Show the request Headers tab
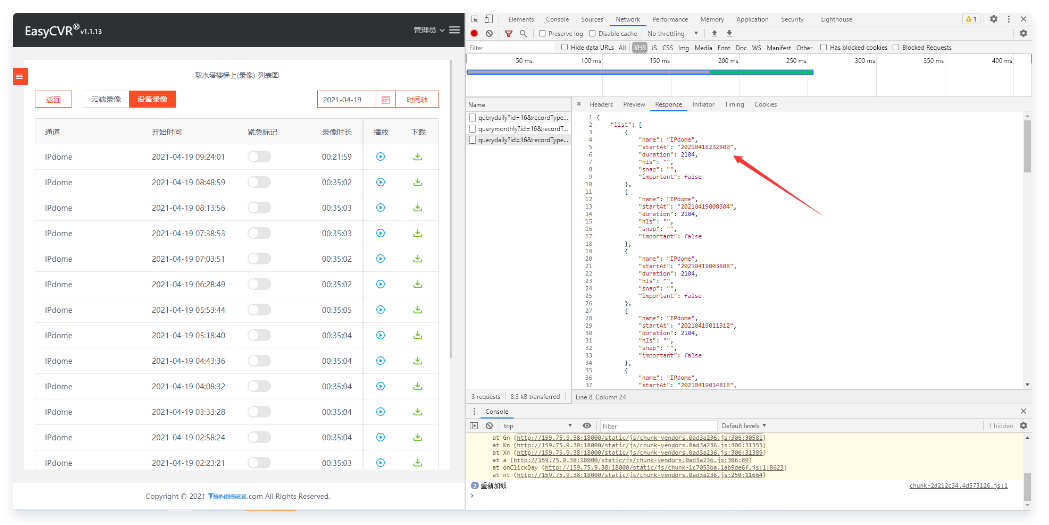The height and width of the screenshot is (525, 1049). point(601,104)
